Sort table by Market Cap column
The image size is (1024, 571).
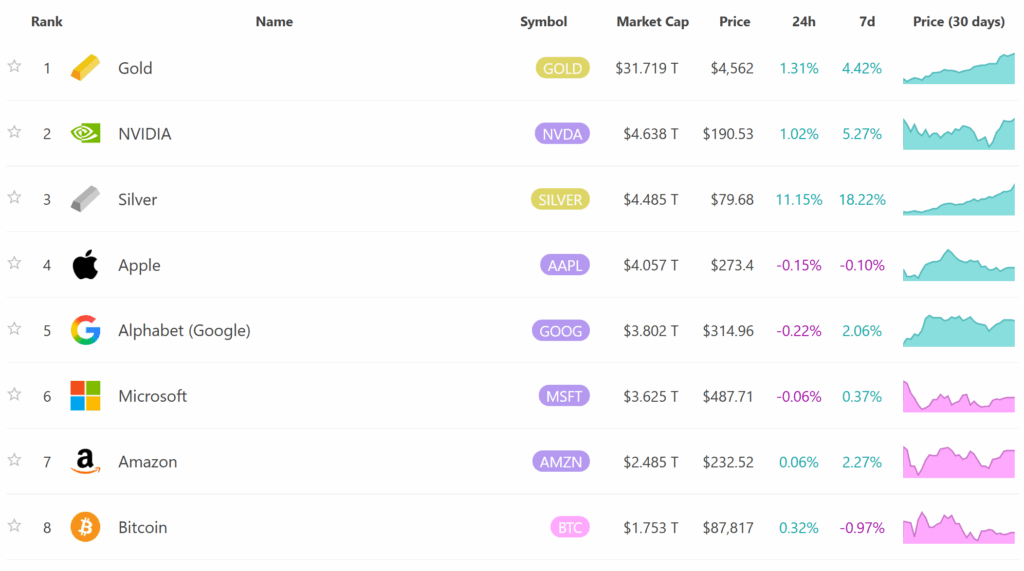tap(652, 22)
